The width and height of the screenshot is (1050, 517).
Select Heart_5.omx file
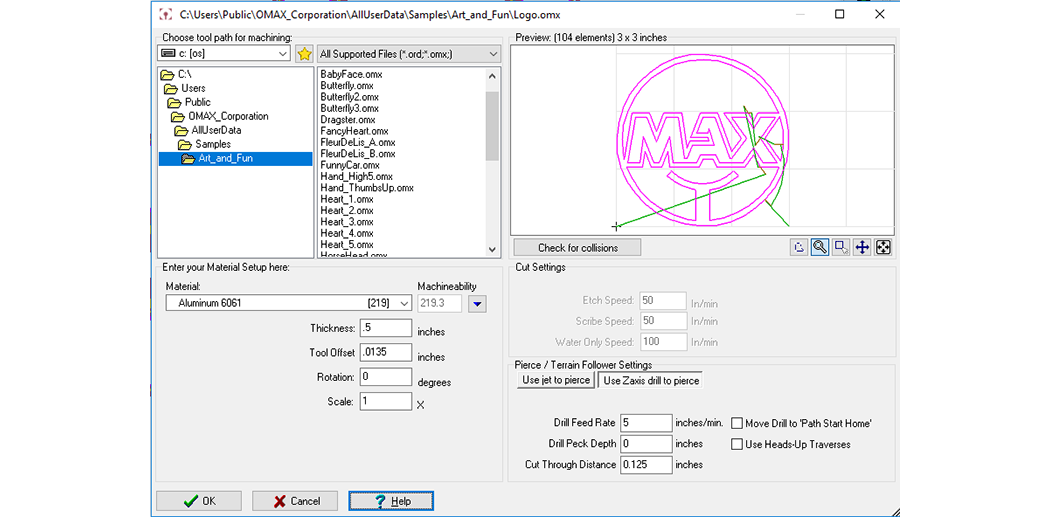pos(347,244)
